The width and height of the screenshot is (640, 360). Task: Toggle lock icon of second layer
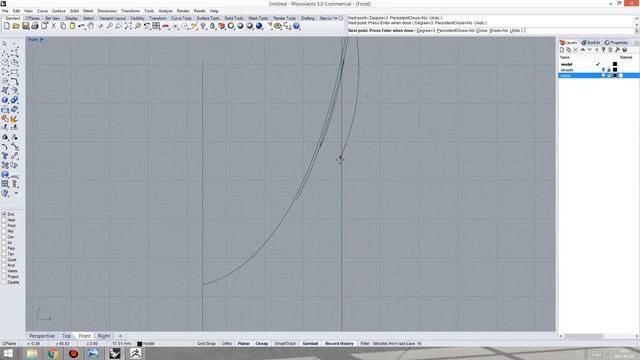tap(609, 70)
